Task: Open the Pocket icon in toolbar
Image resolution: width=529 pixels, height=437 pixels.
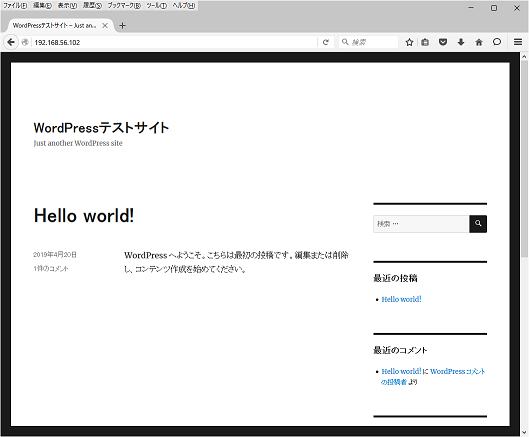Action: [x=443, y=42]
